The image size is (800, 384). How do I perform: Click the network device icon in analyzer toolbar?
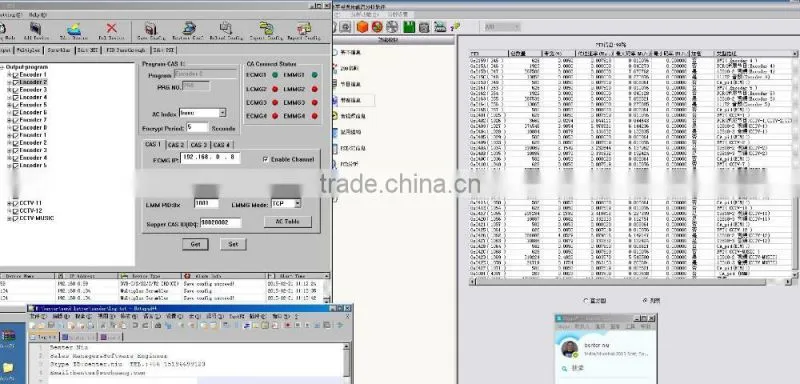(x=440, y=27)
